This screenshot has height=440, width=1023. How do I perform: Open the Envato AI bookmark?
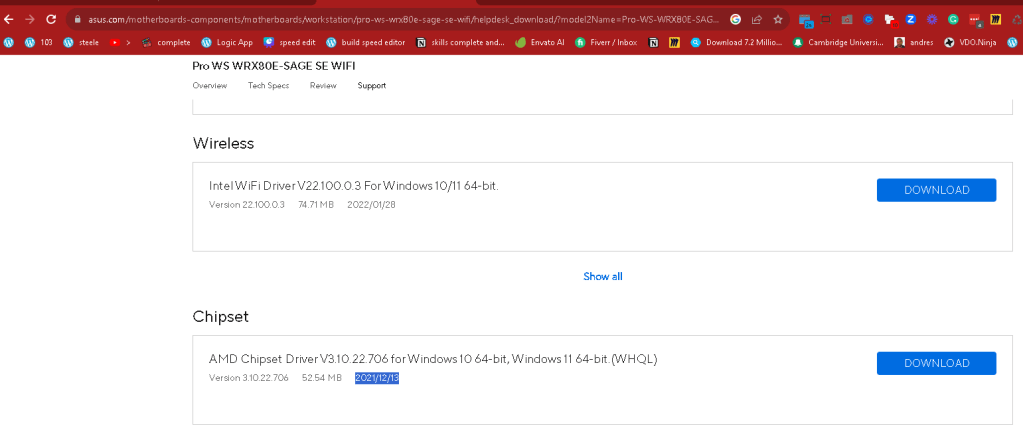click(540, 42)
